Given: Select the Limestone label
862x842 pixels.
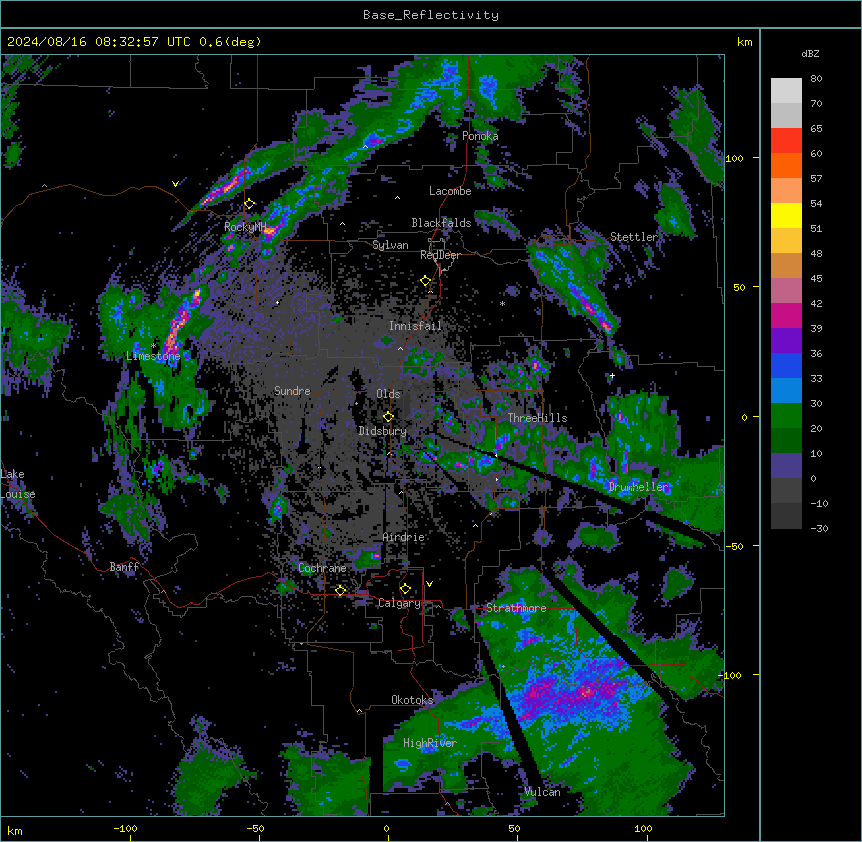Looking at the screenshot, I should (153, 356).
